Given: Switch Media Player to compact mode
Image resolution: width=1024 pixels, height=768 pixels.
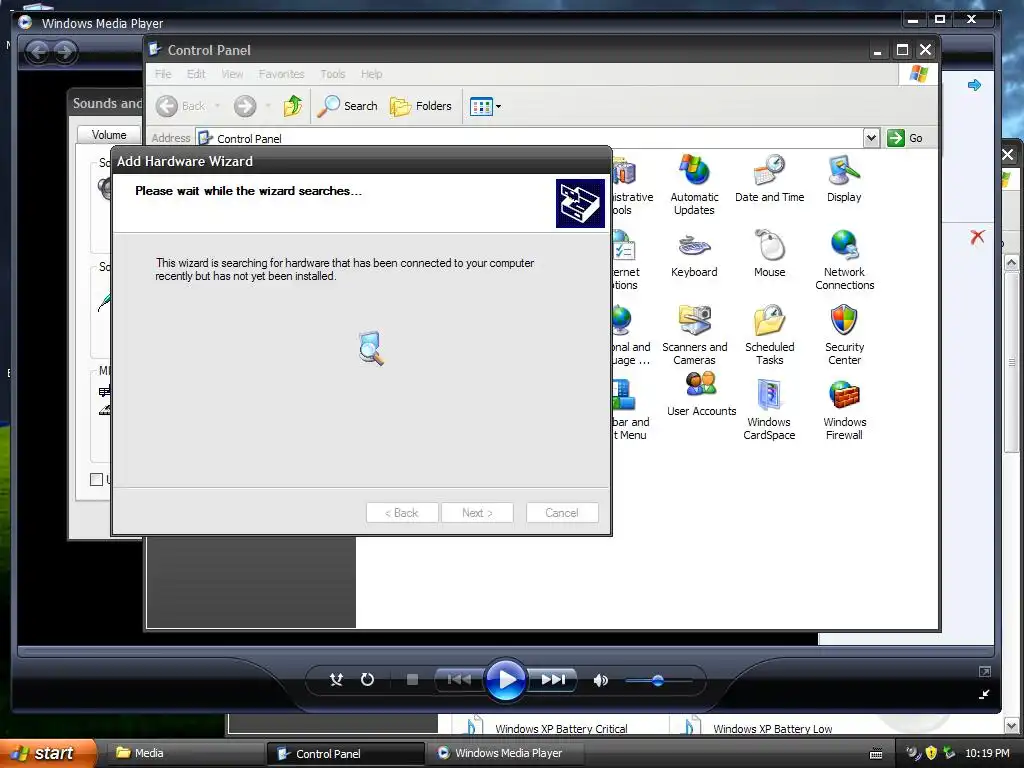Looking at the screenshot, I should tap(984, 694).
